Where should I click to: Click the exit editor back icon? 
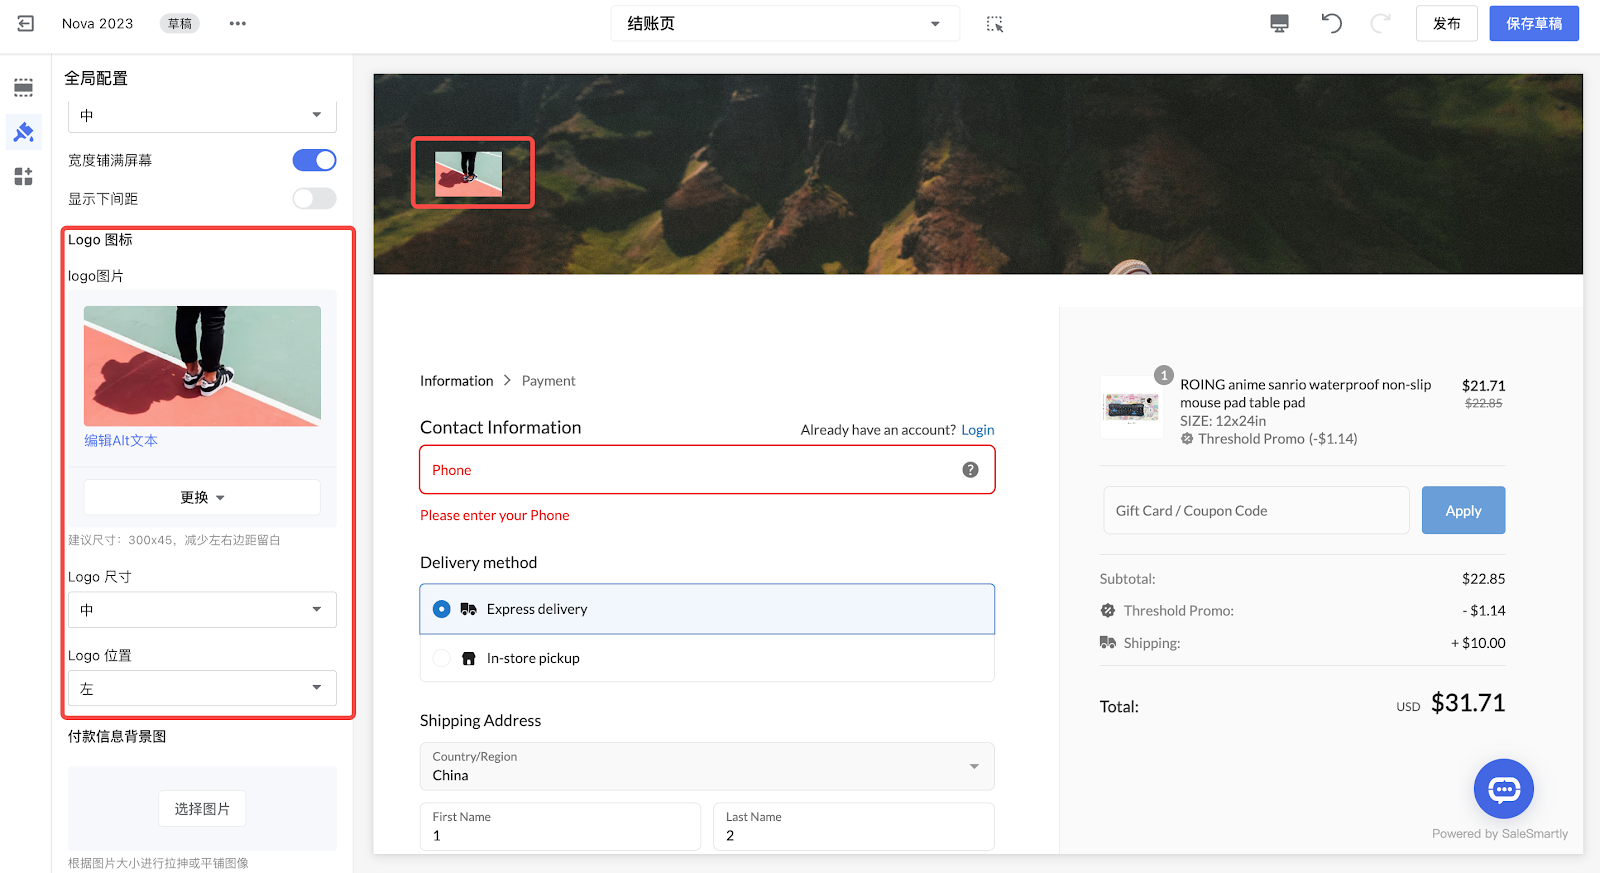coord(26,23)
